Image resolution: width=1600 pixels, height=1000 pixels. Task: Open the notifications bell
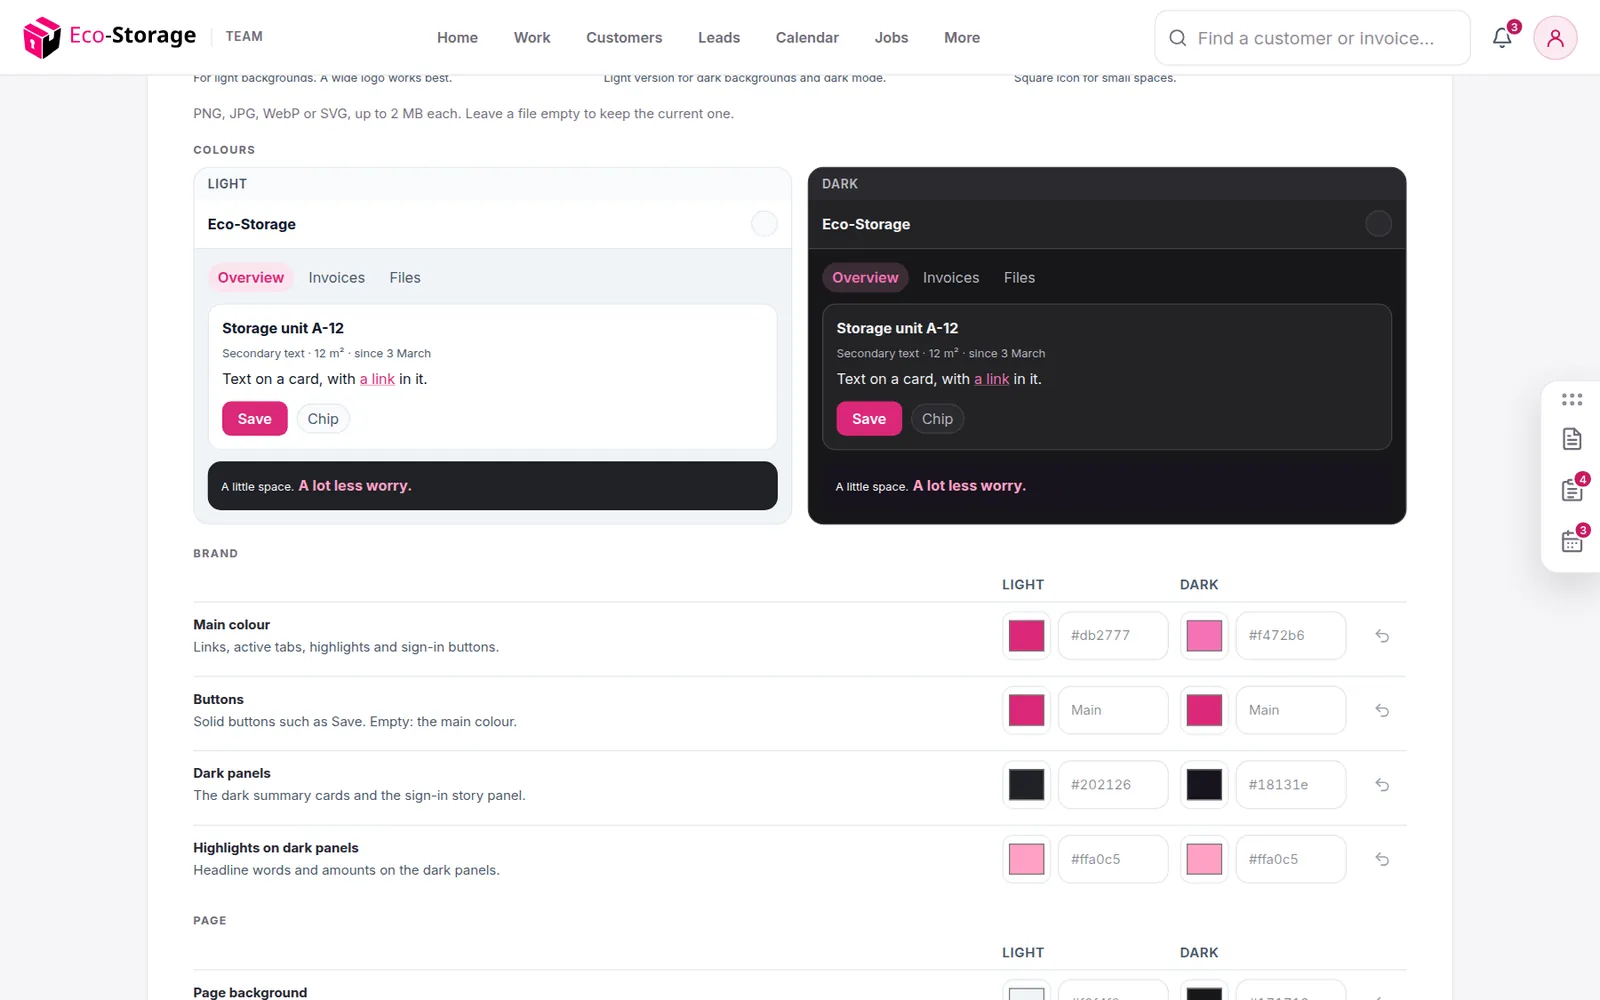point(1502,38)
